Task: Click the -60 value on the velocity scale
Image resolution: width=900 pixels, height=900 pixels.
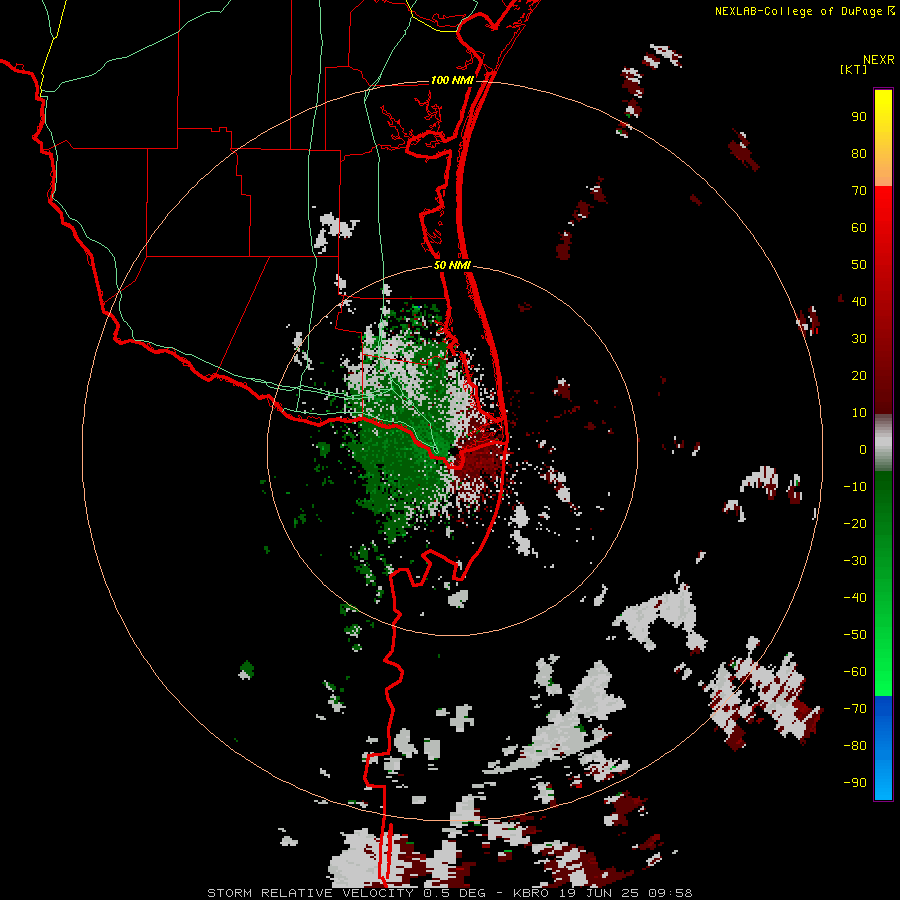Action: coord(855,672)
